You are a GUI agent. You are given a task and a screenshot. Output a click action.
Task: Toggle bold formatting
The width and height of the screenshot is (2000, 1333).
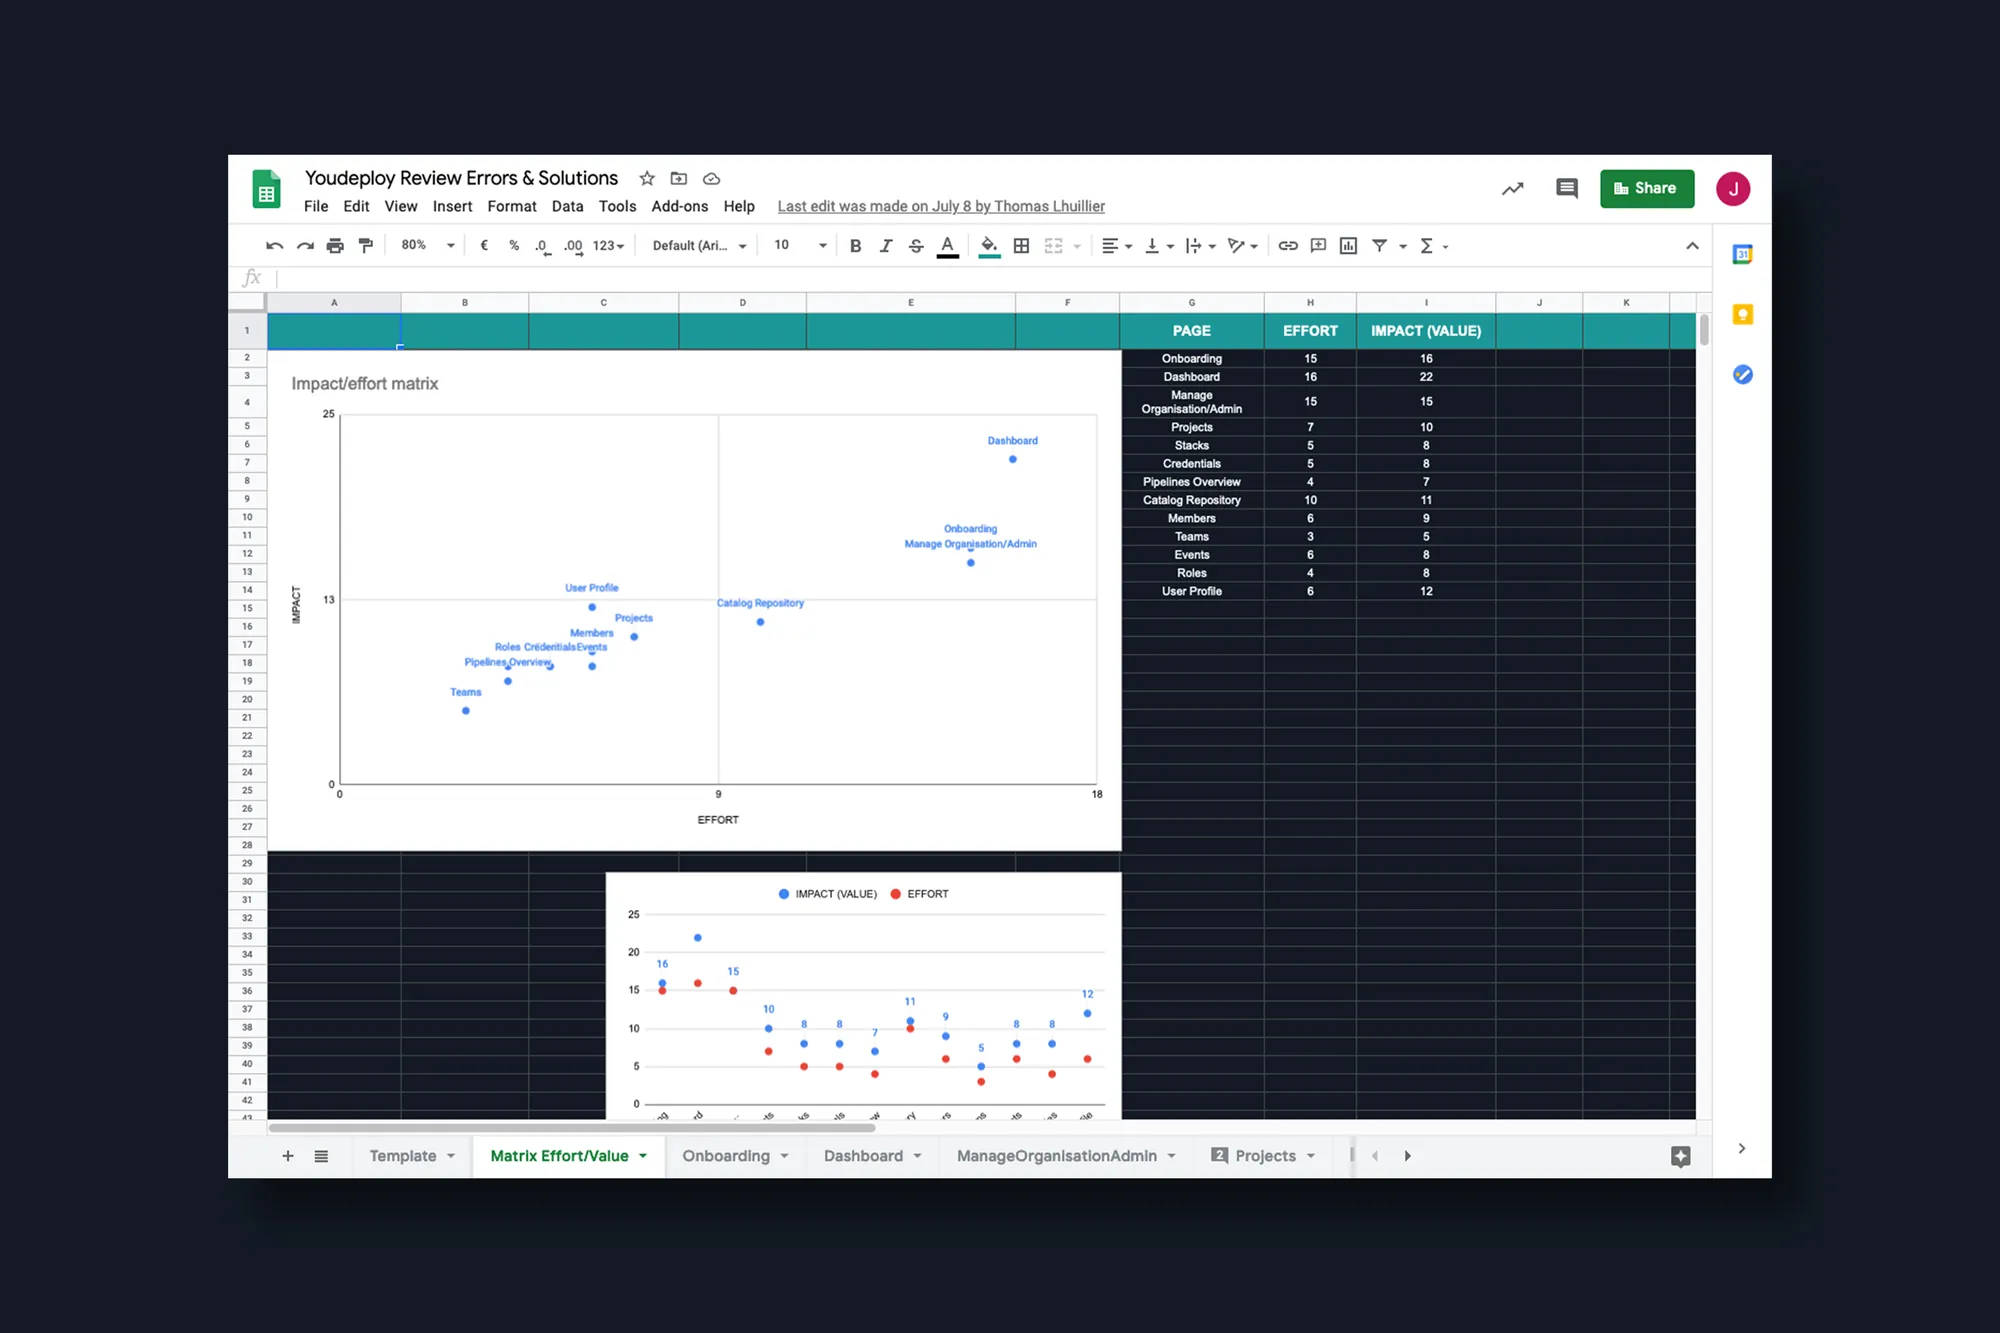[855, 246]
